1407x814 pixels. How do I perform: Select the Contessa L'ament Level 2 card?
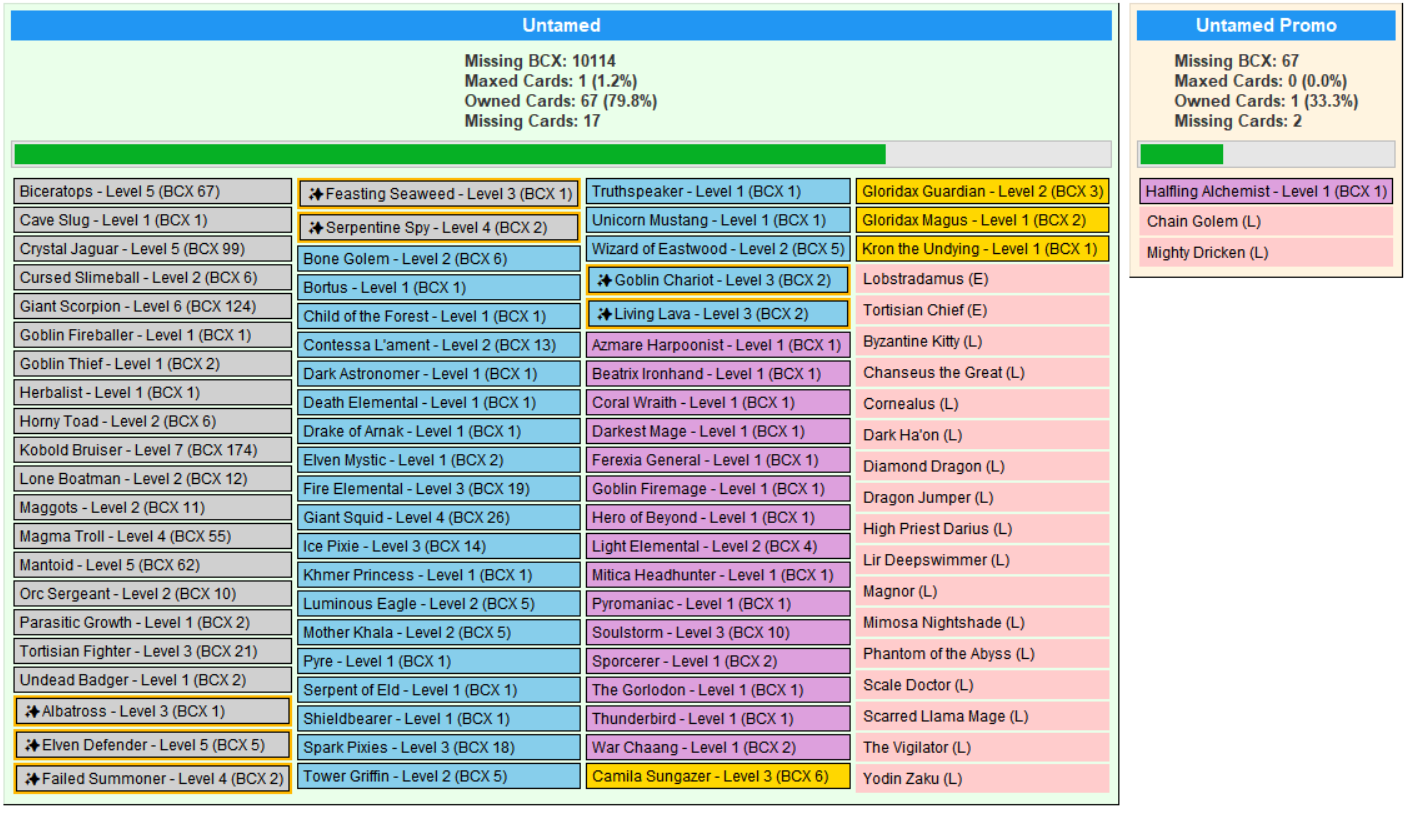(x=440, y=345)
